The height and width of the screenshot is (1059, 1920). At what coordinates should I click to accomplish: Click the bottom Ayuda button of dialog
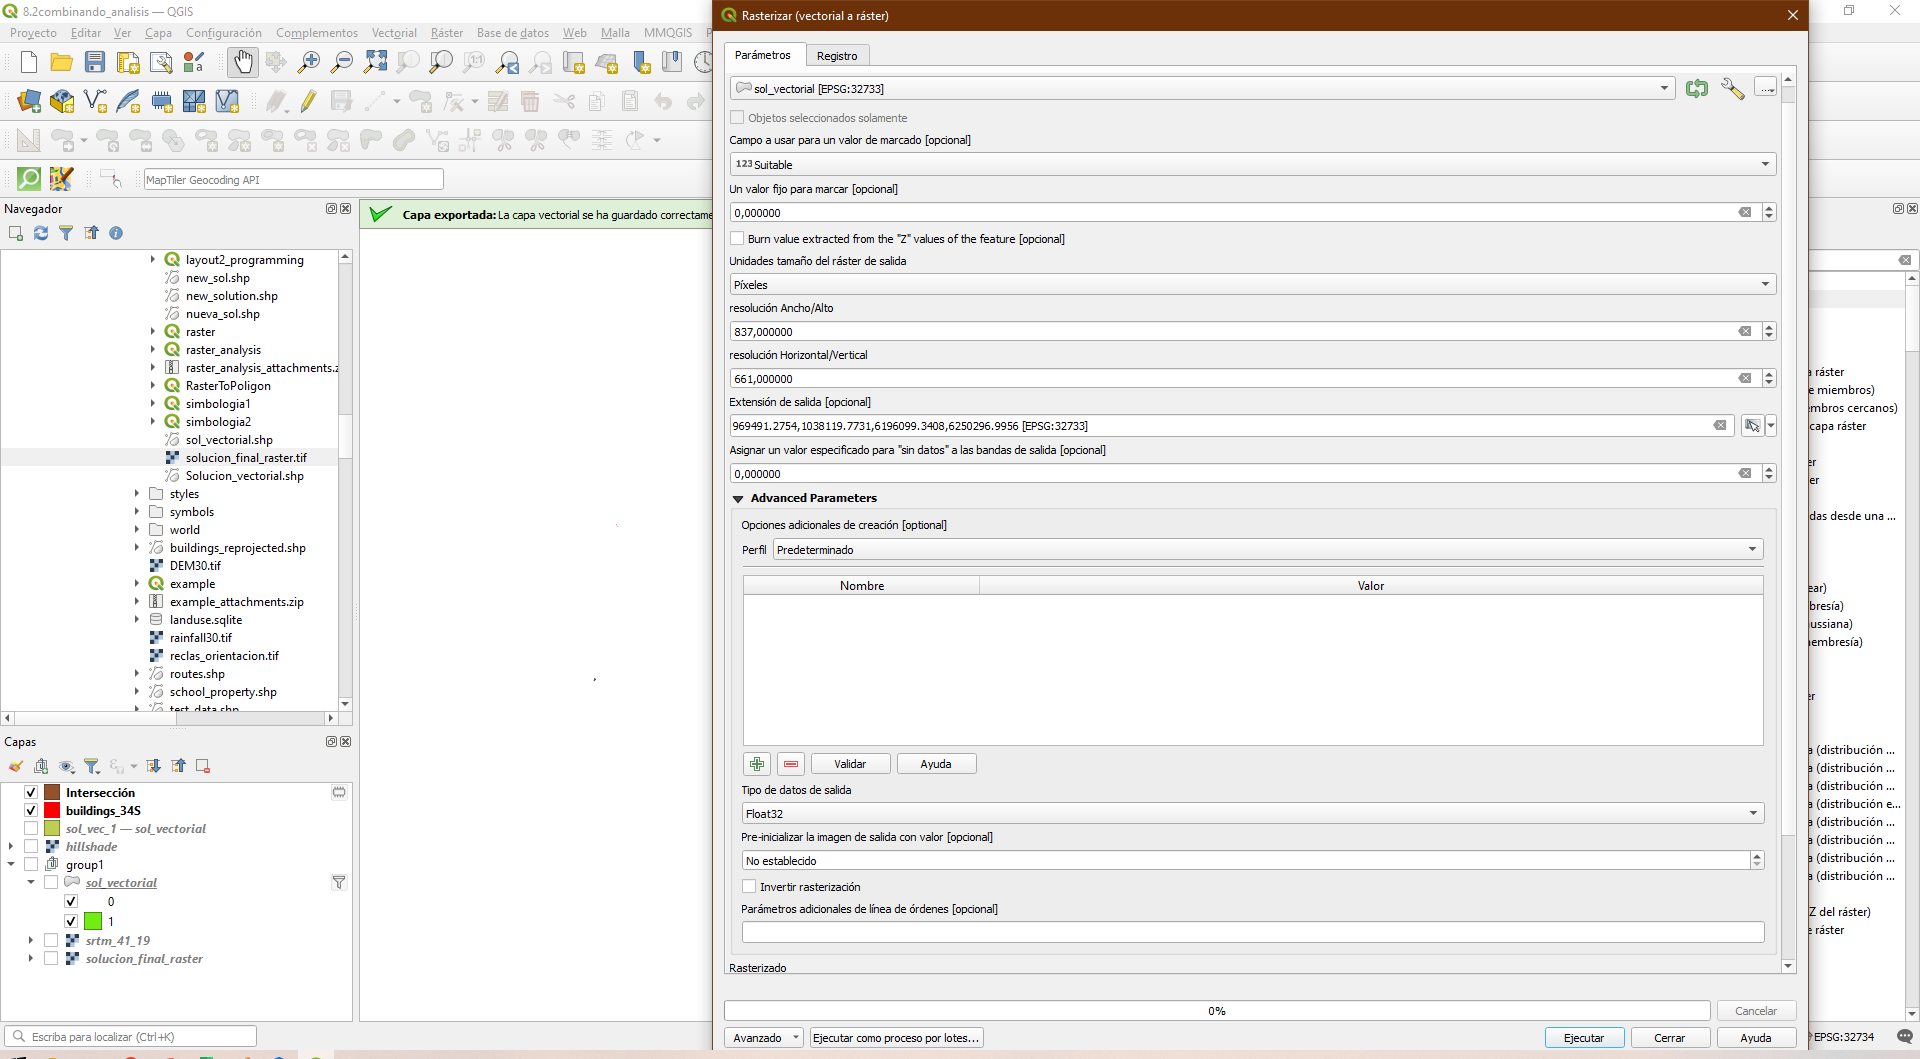click(x=1756, y=1038)
